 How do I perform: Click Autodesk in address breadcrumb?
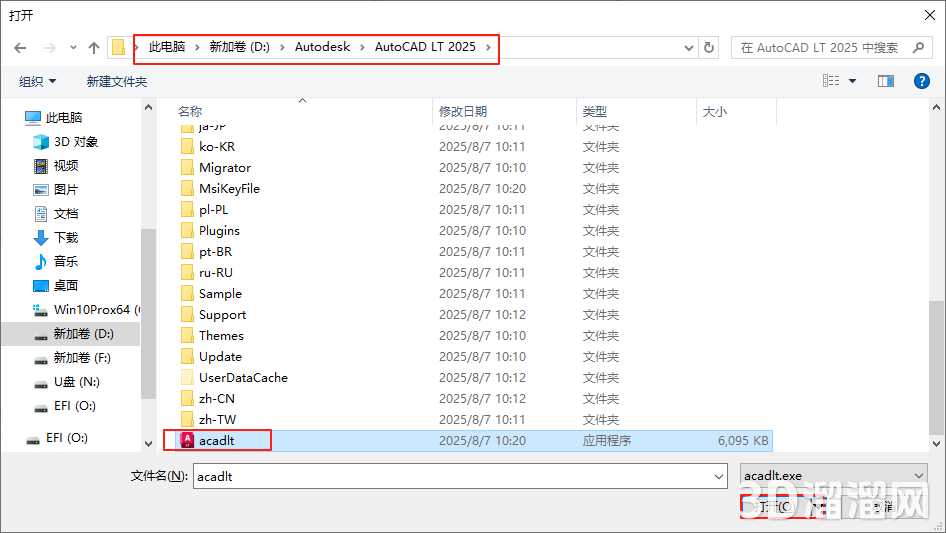(x=322, y=47)
